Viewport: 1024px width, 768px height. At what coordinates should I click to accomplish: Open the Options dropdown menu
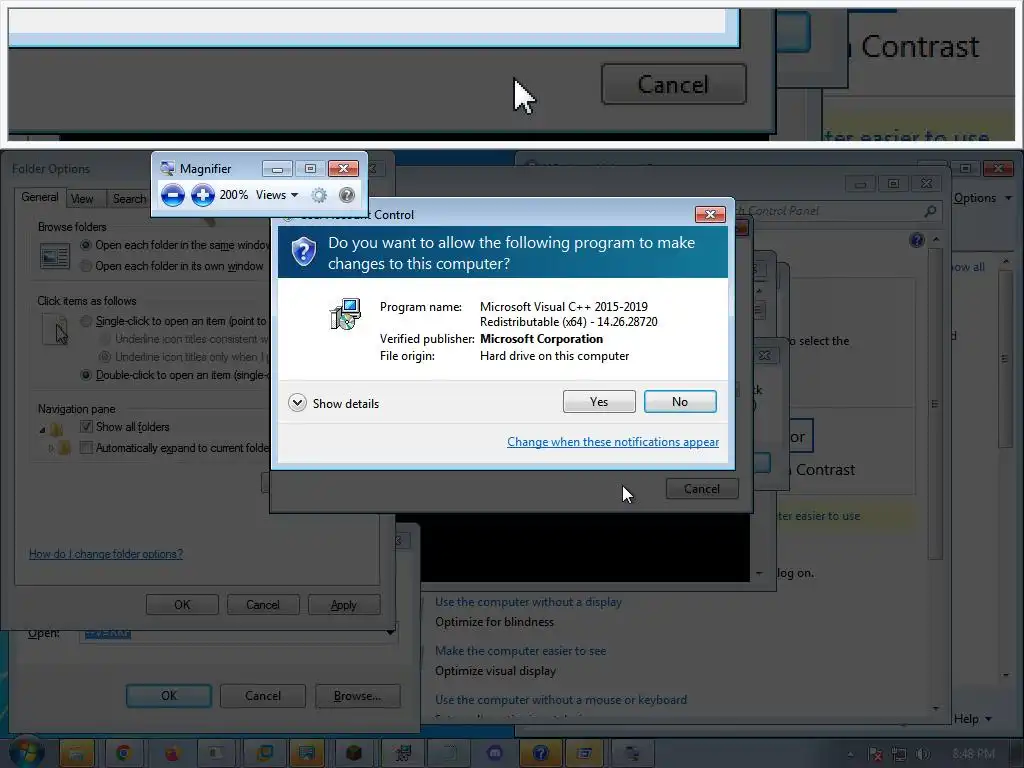click(982, 198)
